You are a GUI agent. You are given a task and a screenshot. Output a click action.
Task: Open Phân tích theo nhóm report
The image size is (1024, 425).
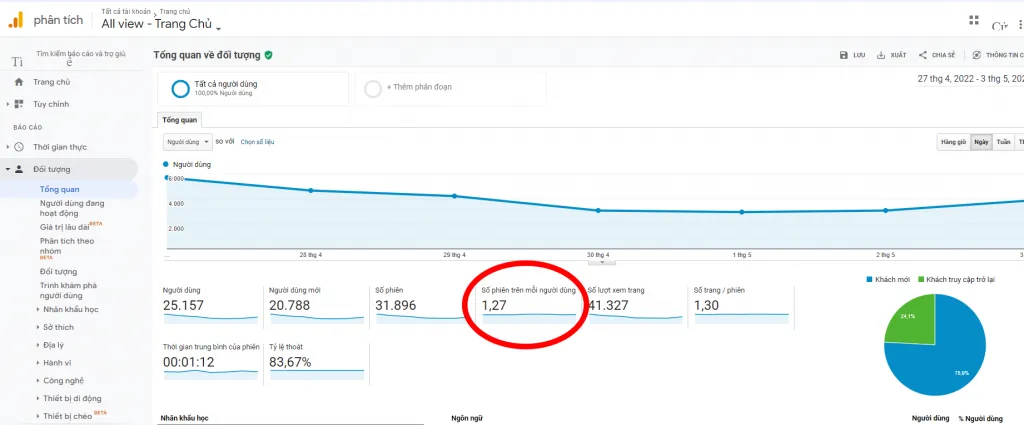pyautogui.click(x=67, y=246)
